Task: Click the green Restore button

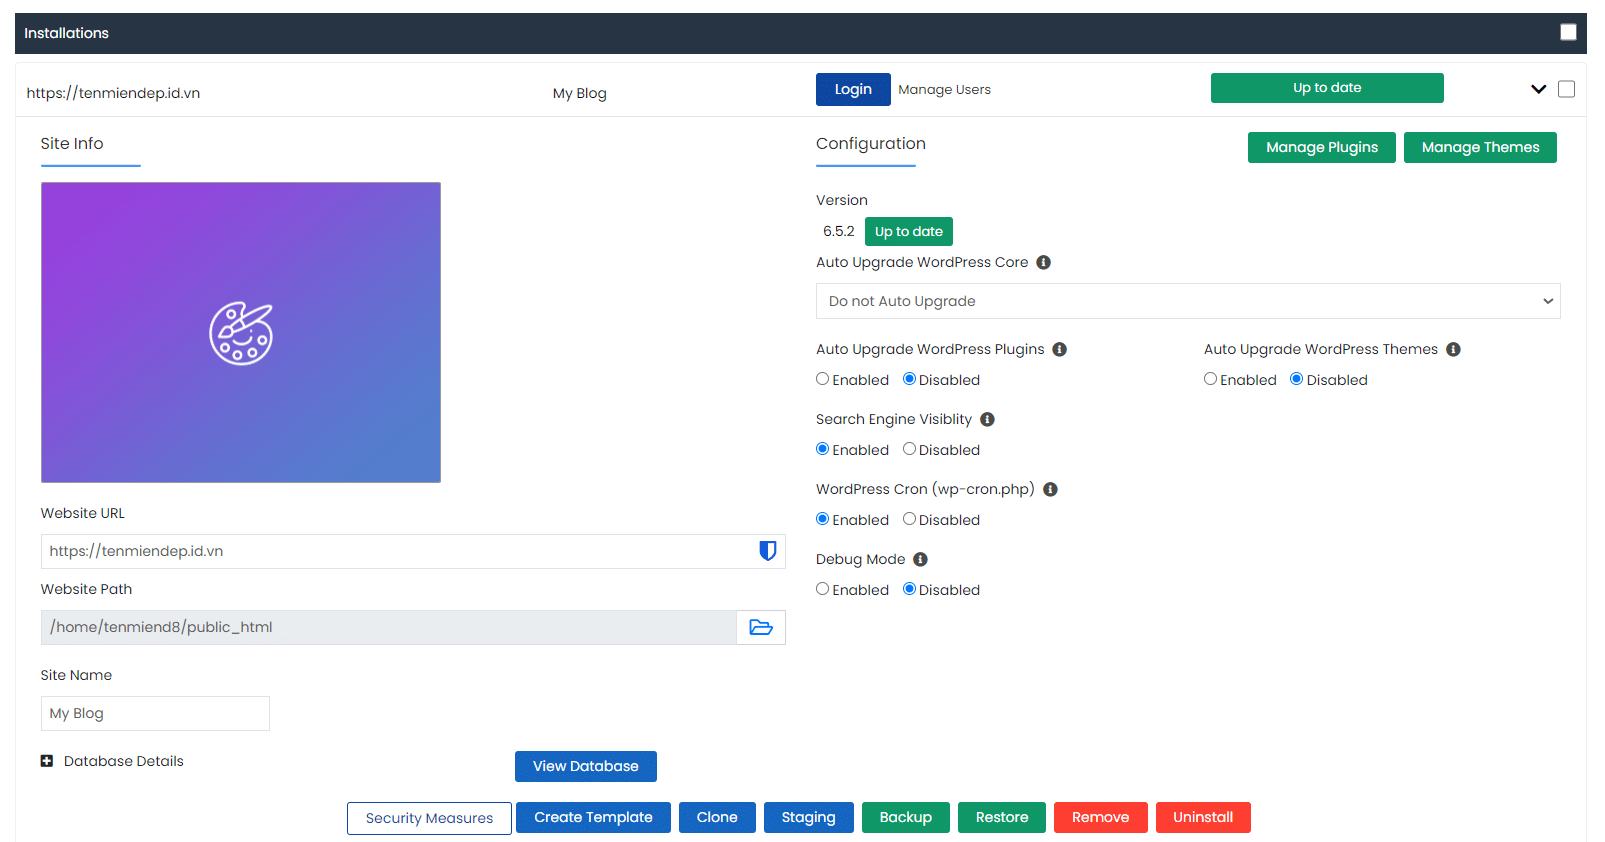Action: (1002, 817)
